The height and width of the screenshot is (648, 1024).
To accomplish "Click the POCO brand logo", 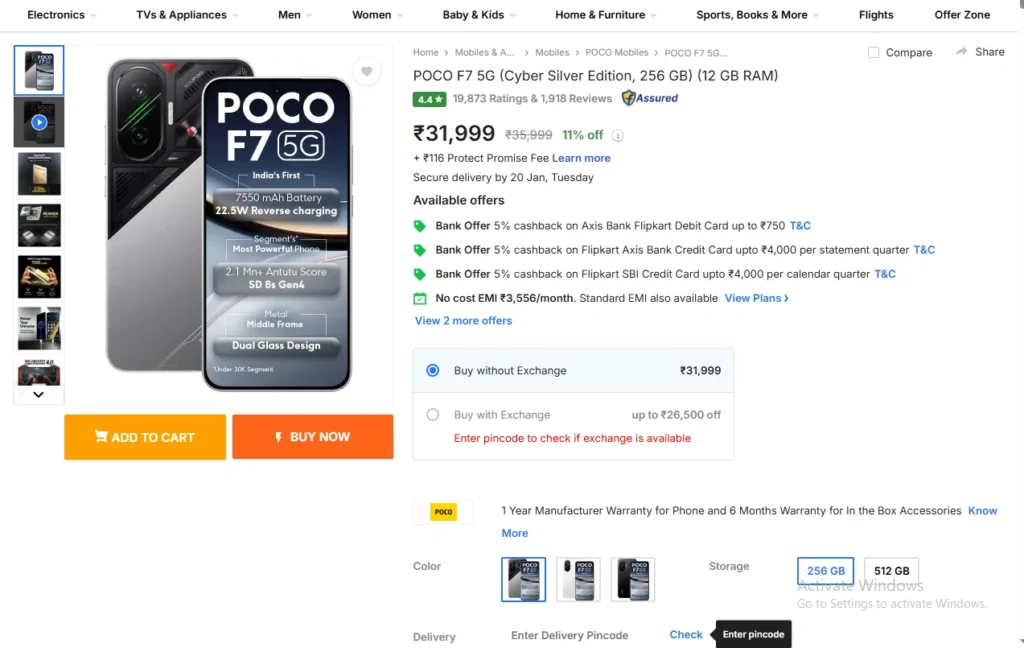I will 443,512.
